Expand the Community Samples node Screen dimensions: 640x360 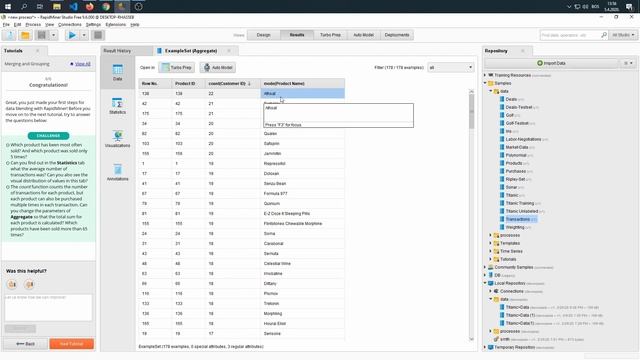tap(485, 267)
